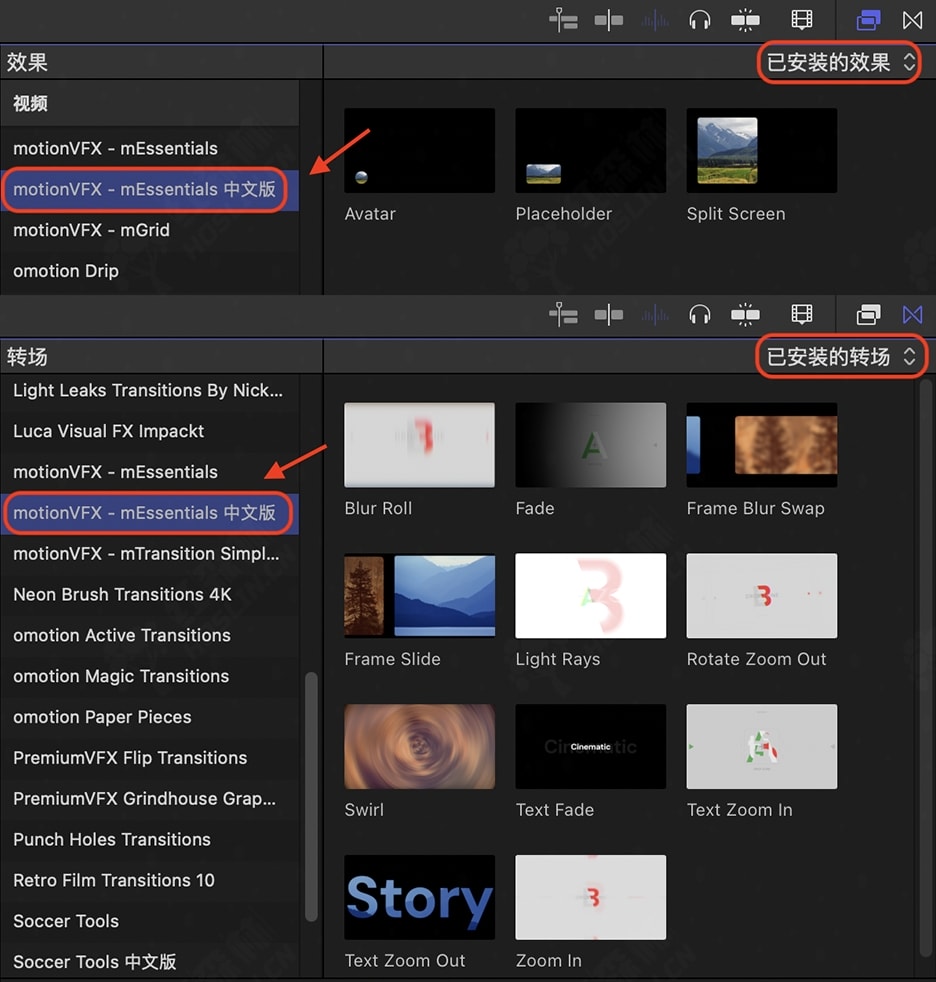
Task: Select the Swirl transition thumbnail
Action: [419, 747]
